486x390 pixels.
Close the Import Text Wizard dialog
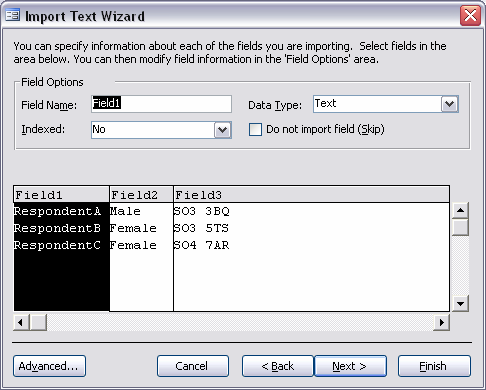click(470, 15)
